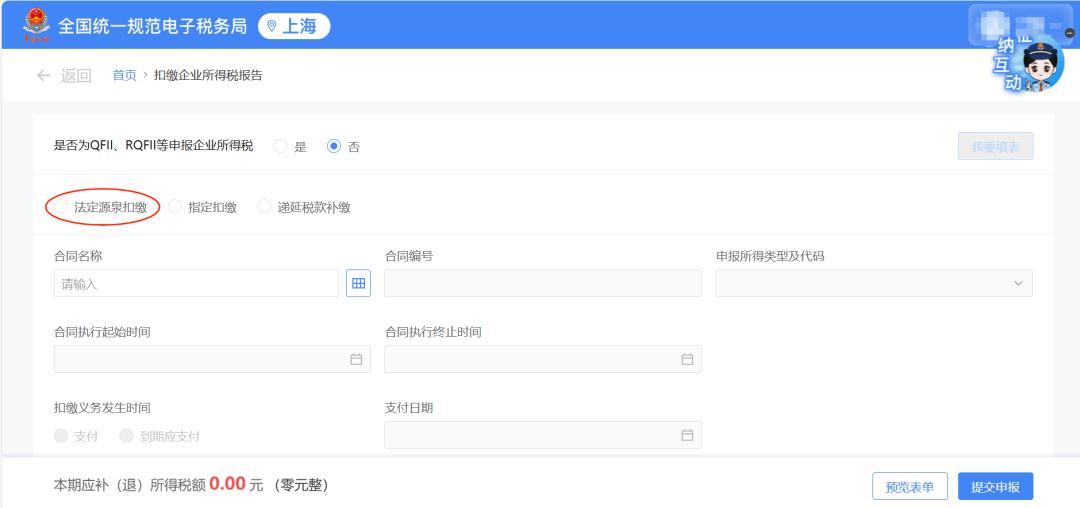The image size is (1080, 508).
Task: Open the 上海 region selector
Action: (x=294, y=27)
